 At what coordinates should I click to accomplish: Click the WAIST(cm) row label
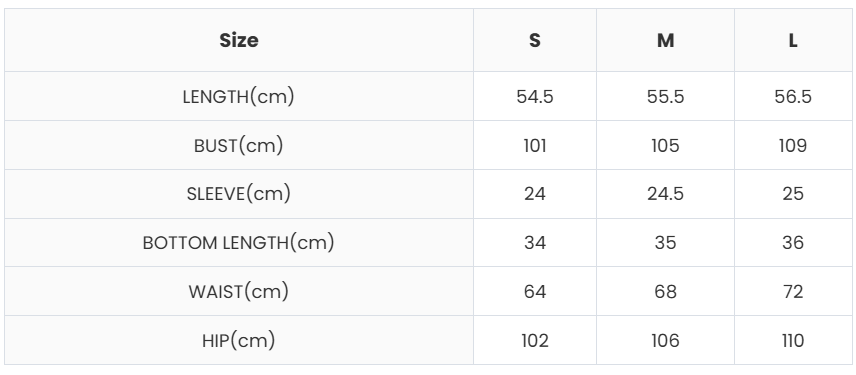(239, 291)
